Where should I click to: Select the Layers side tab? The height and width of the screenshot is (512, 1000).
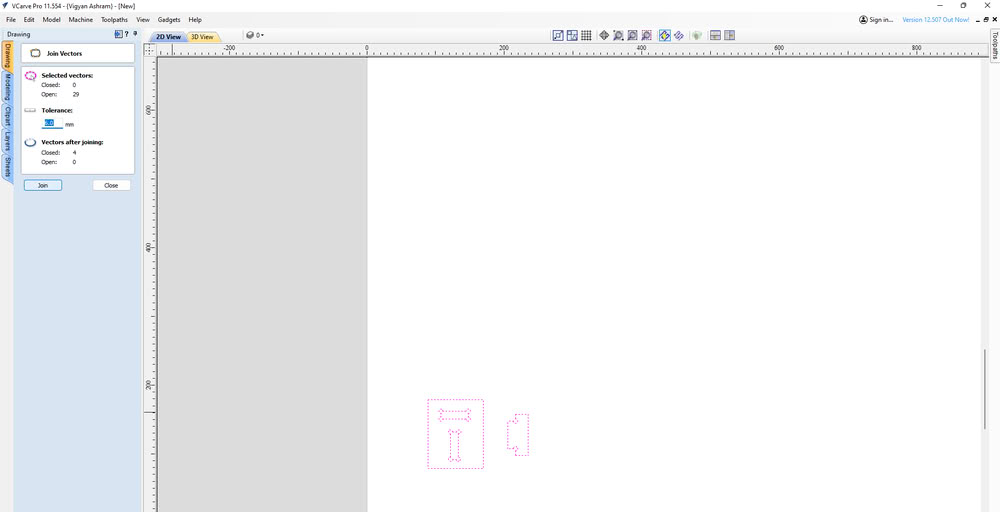click(x=7, y=141)
